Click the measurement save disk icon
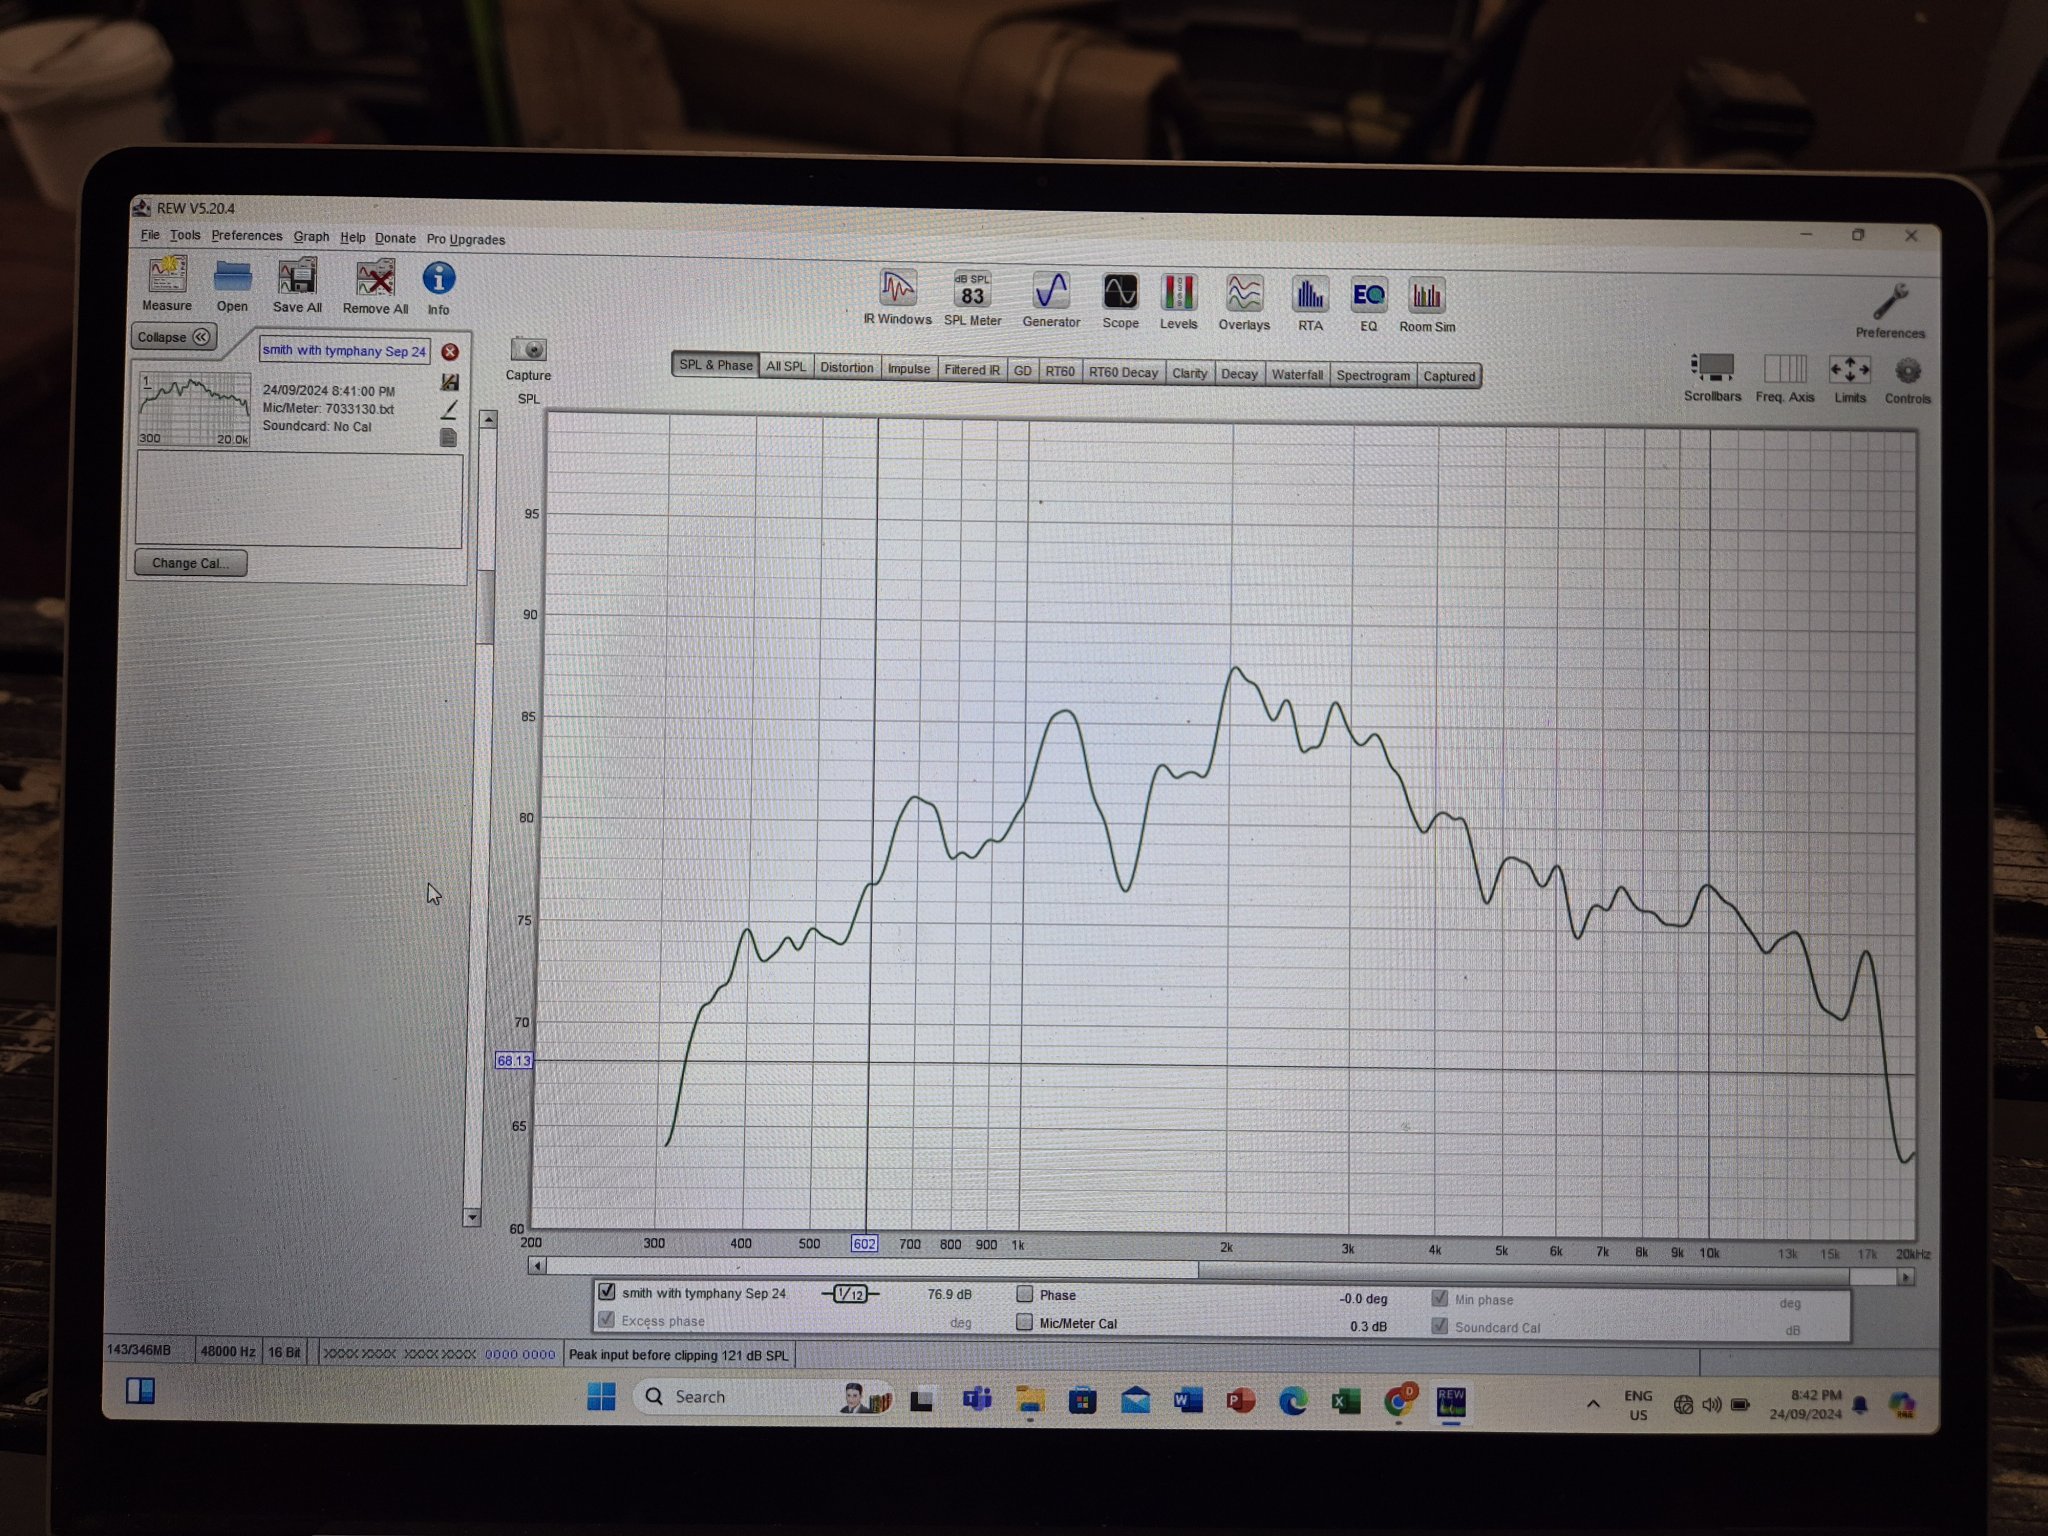Screen dimensions: 2048x1536 coord(450,382)
